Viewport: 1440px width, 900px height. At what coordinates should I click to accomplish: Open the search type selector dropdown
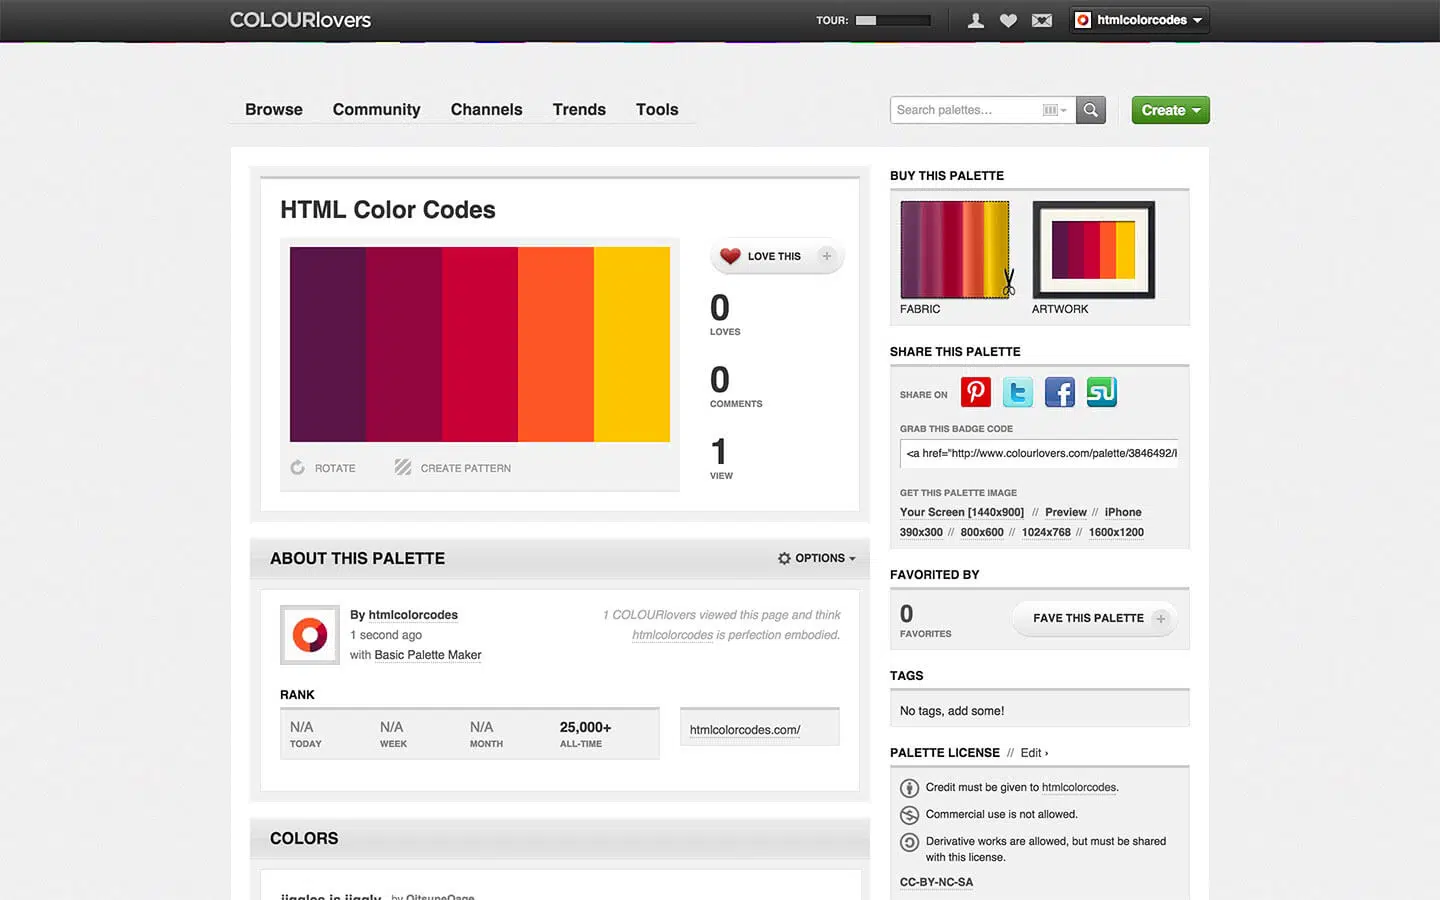[1054, 110]
